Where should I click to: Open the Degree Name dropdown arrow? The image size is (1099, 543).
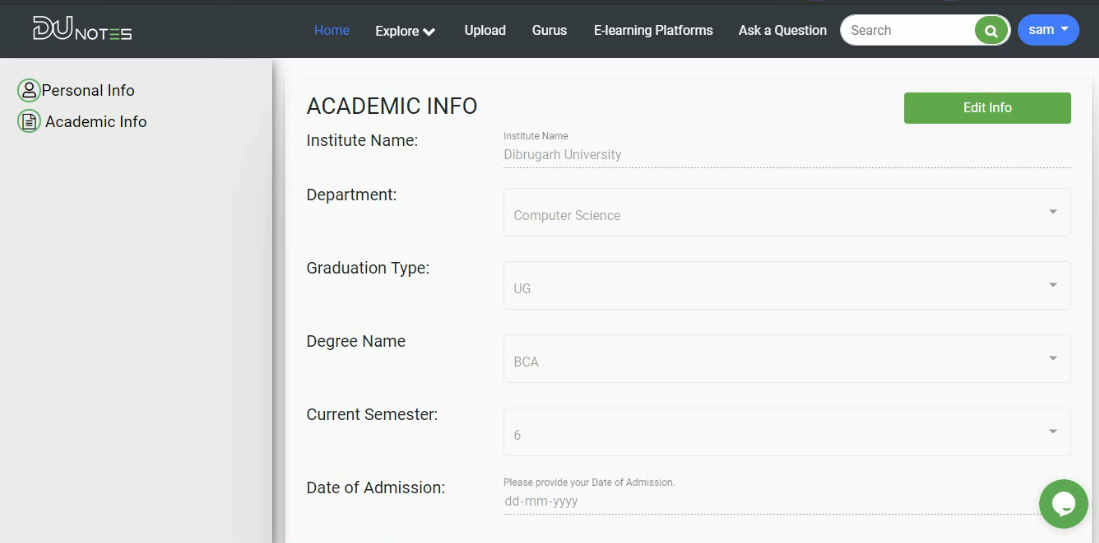1053,358
